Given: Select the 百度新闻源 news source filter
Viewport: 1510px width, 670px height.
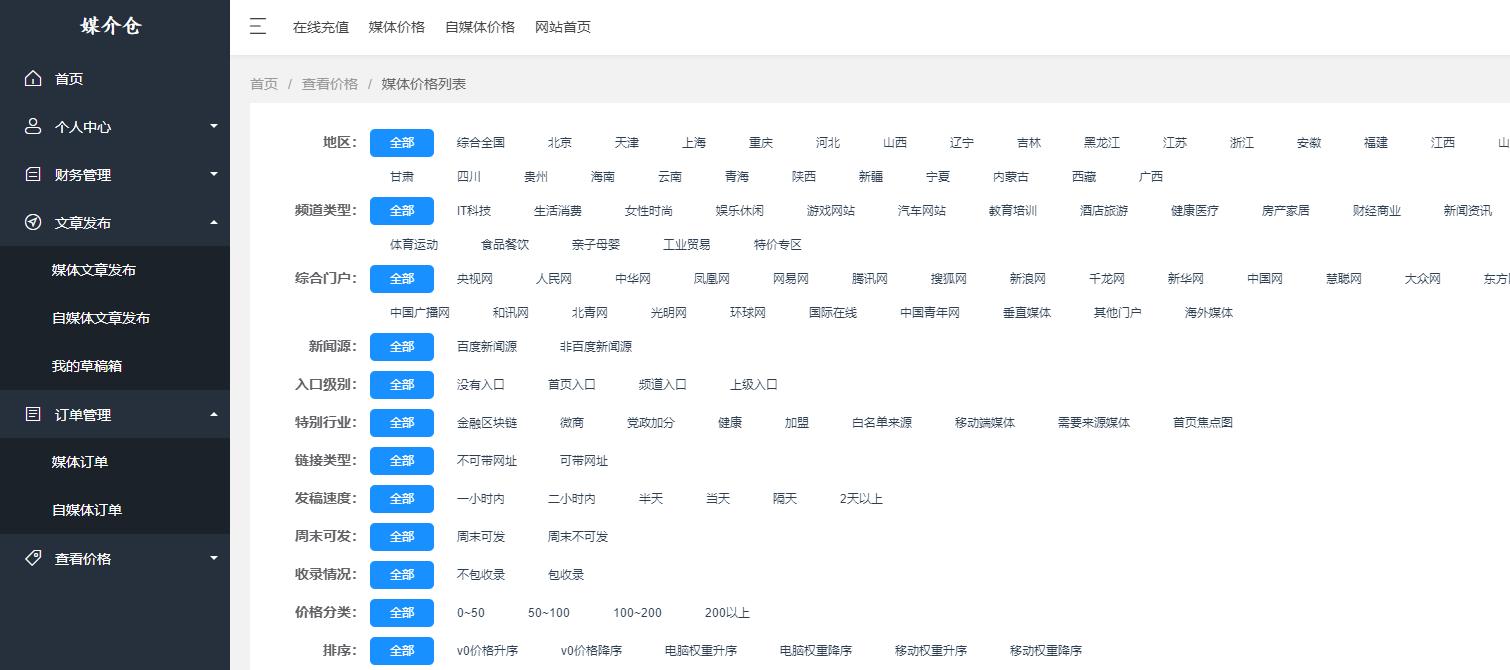Looking at the screenshot, I should 489,346.
